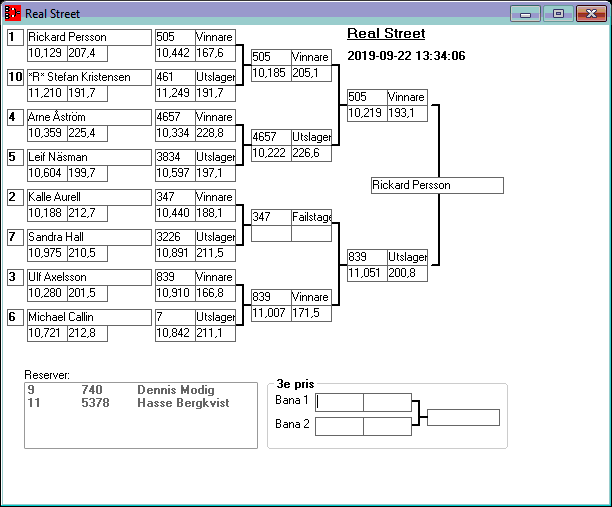Click the Bana 2 first input field
The height and width of the screenshot is (507, 612).
click(340, 426)
